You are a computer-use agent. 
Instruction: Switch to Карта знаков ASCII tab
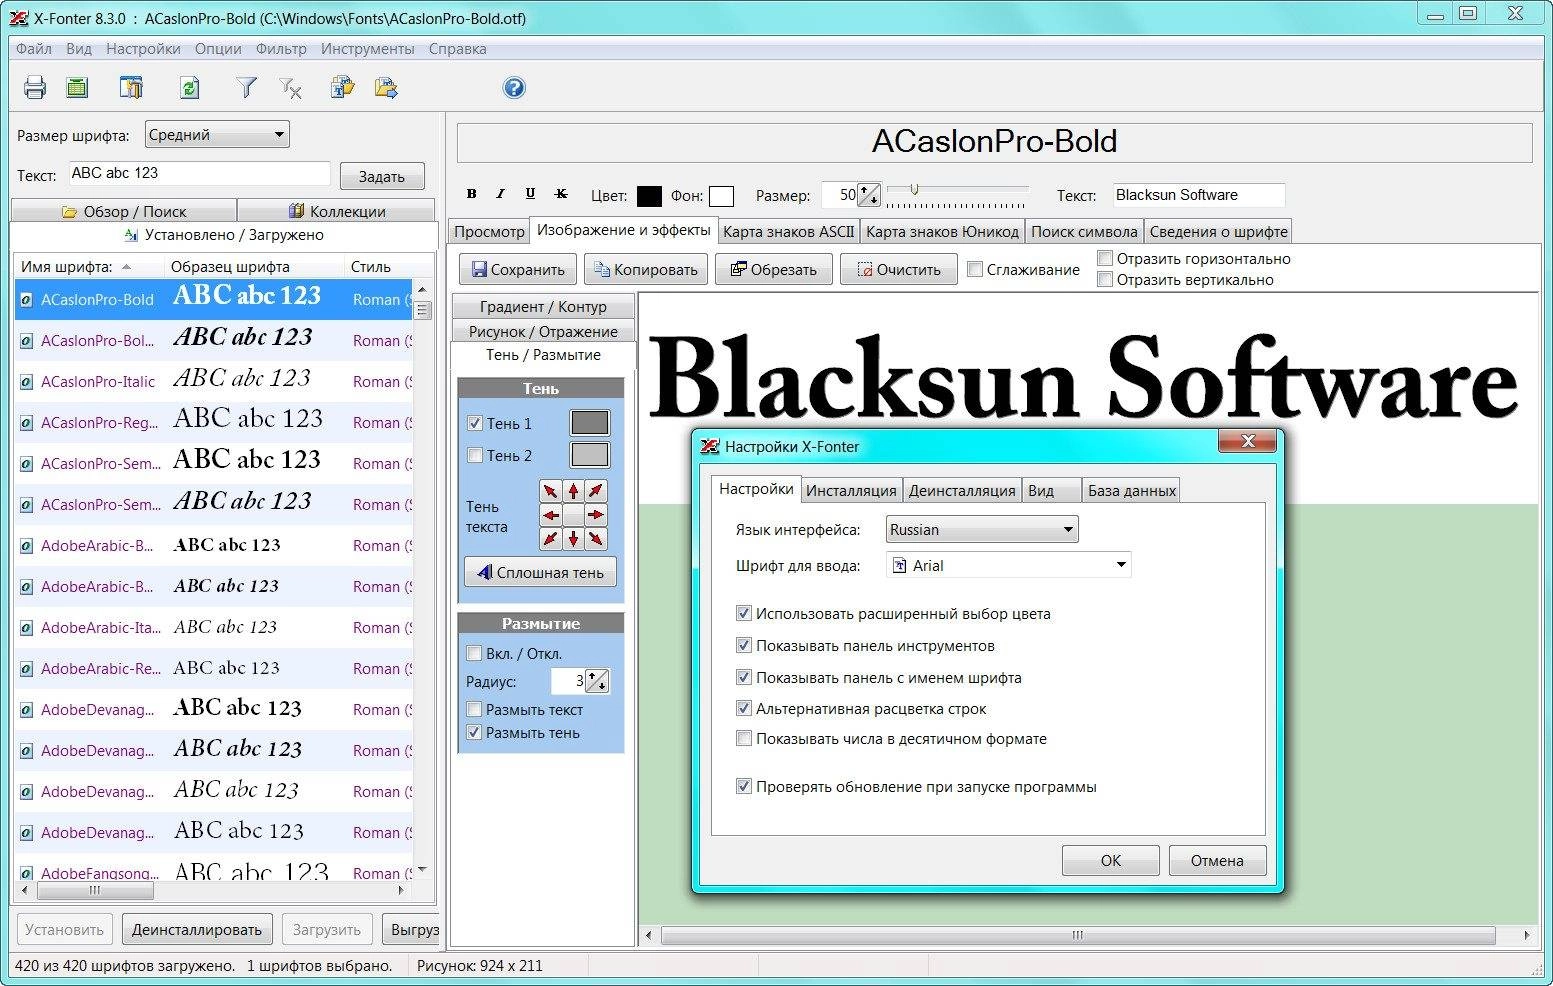(x=788, y=231)
